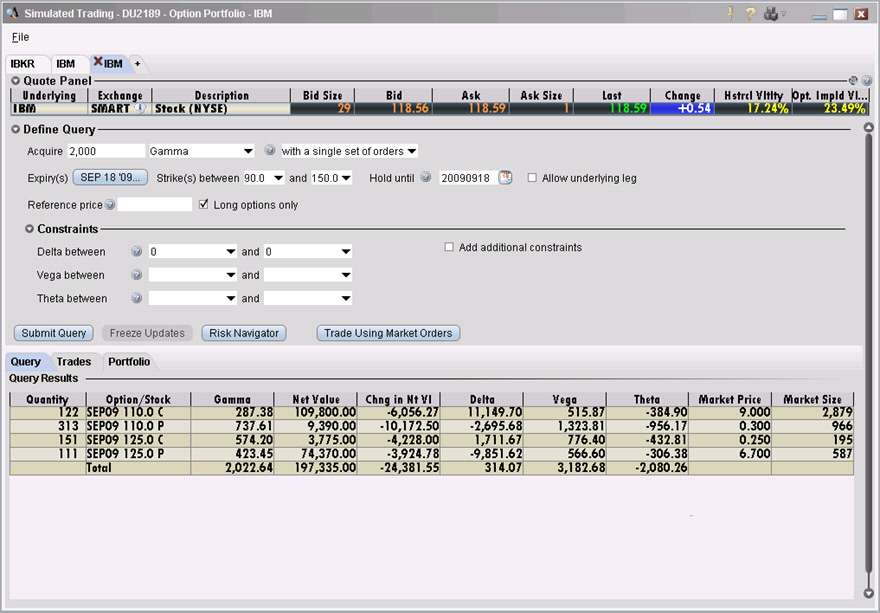Viewport: 880px width, 613px height.
Task: Click the help icon for Vega between
Action: coord(136,275)
